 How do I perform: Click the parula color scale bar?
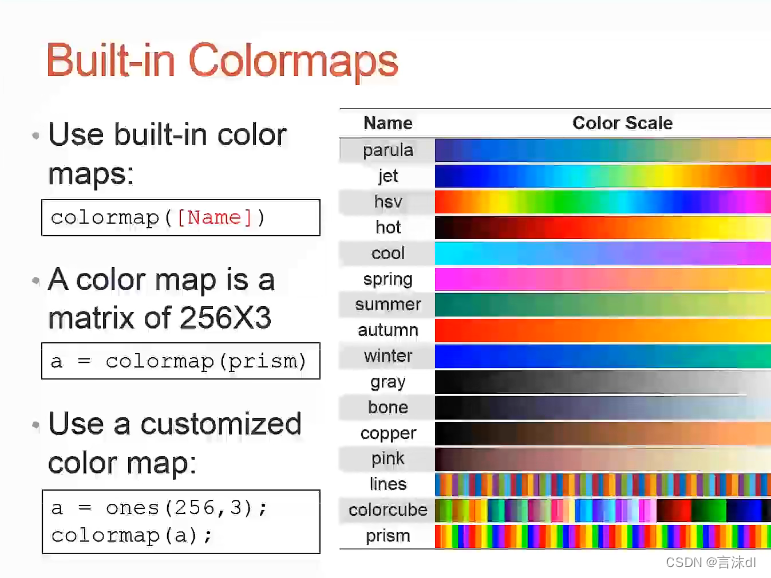point(602,151)
